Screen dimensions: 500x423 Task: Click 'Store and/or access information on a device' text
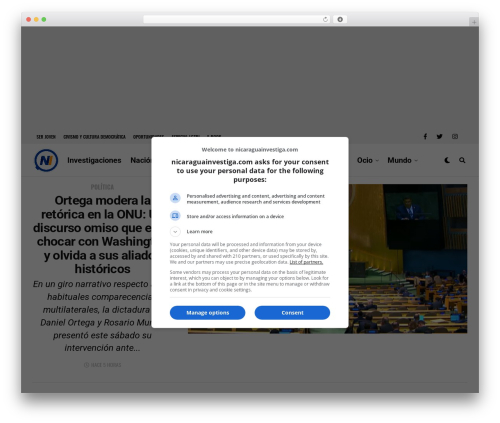(x=235, y=216)
